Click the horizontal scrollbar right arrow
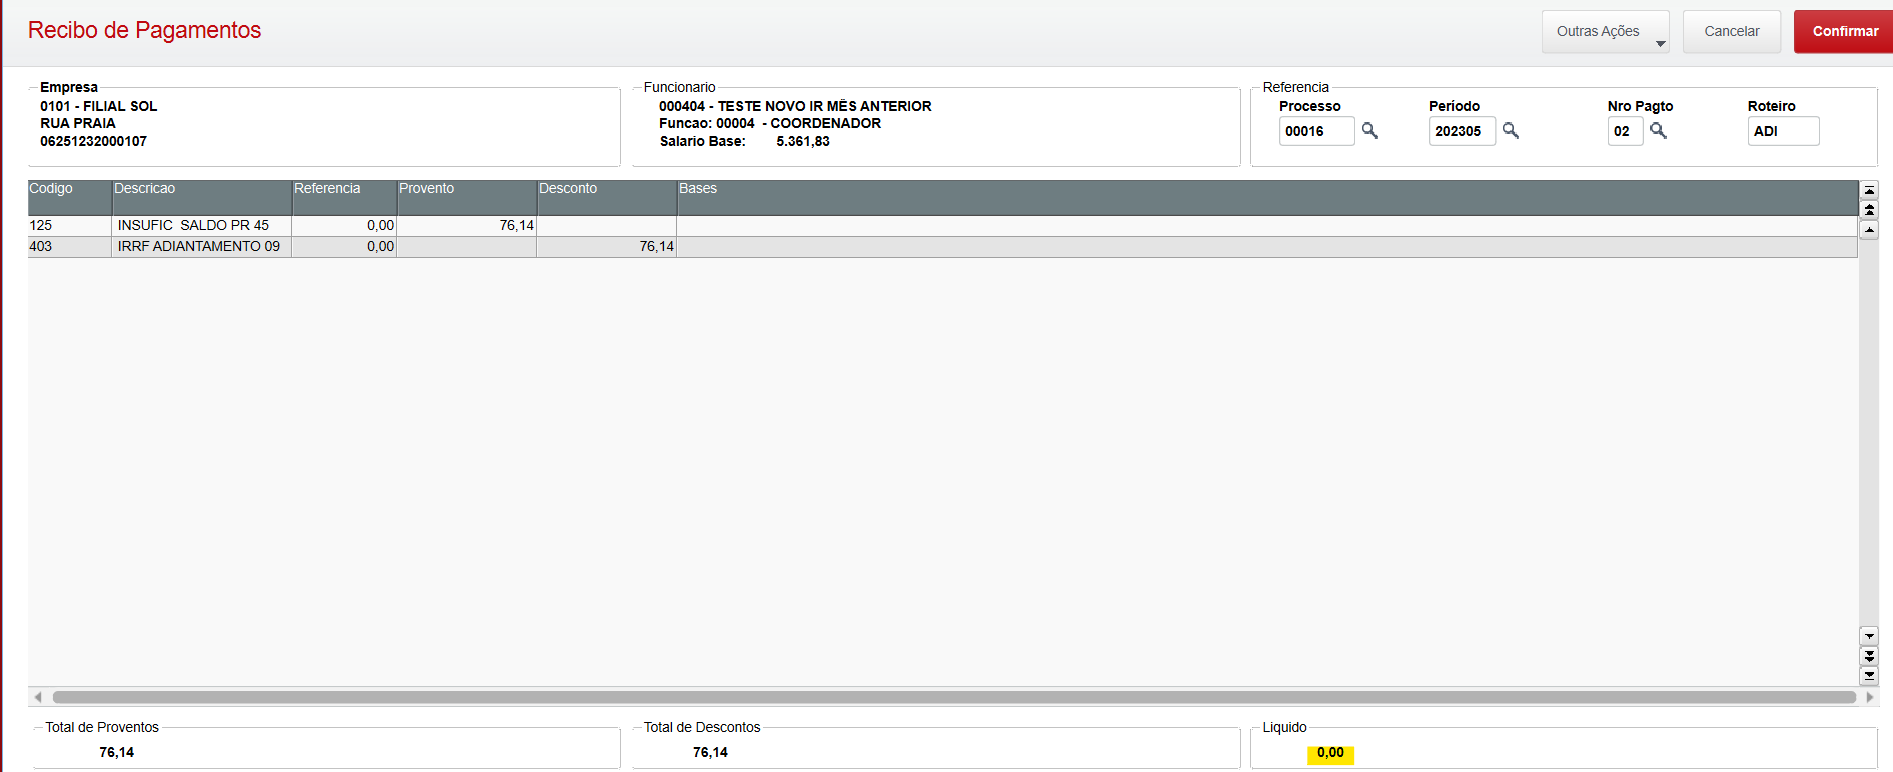The height and width of the screenshot is (772, 1893). click(x=1869, y=697)
